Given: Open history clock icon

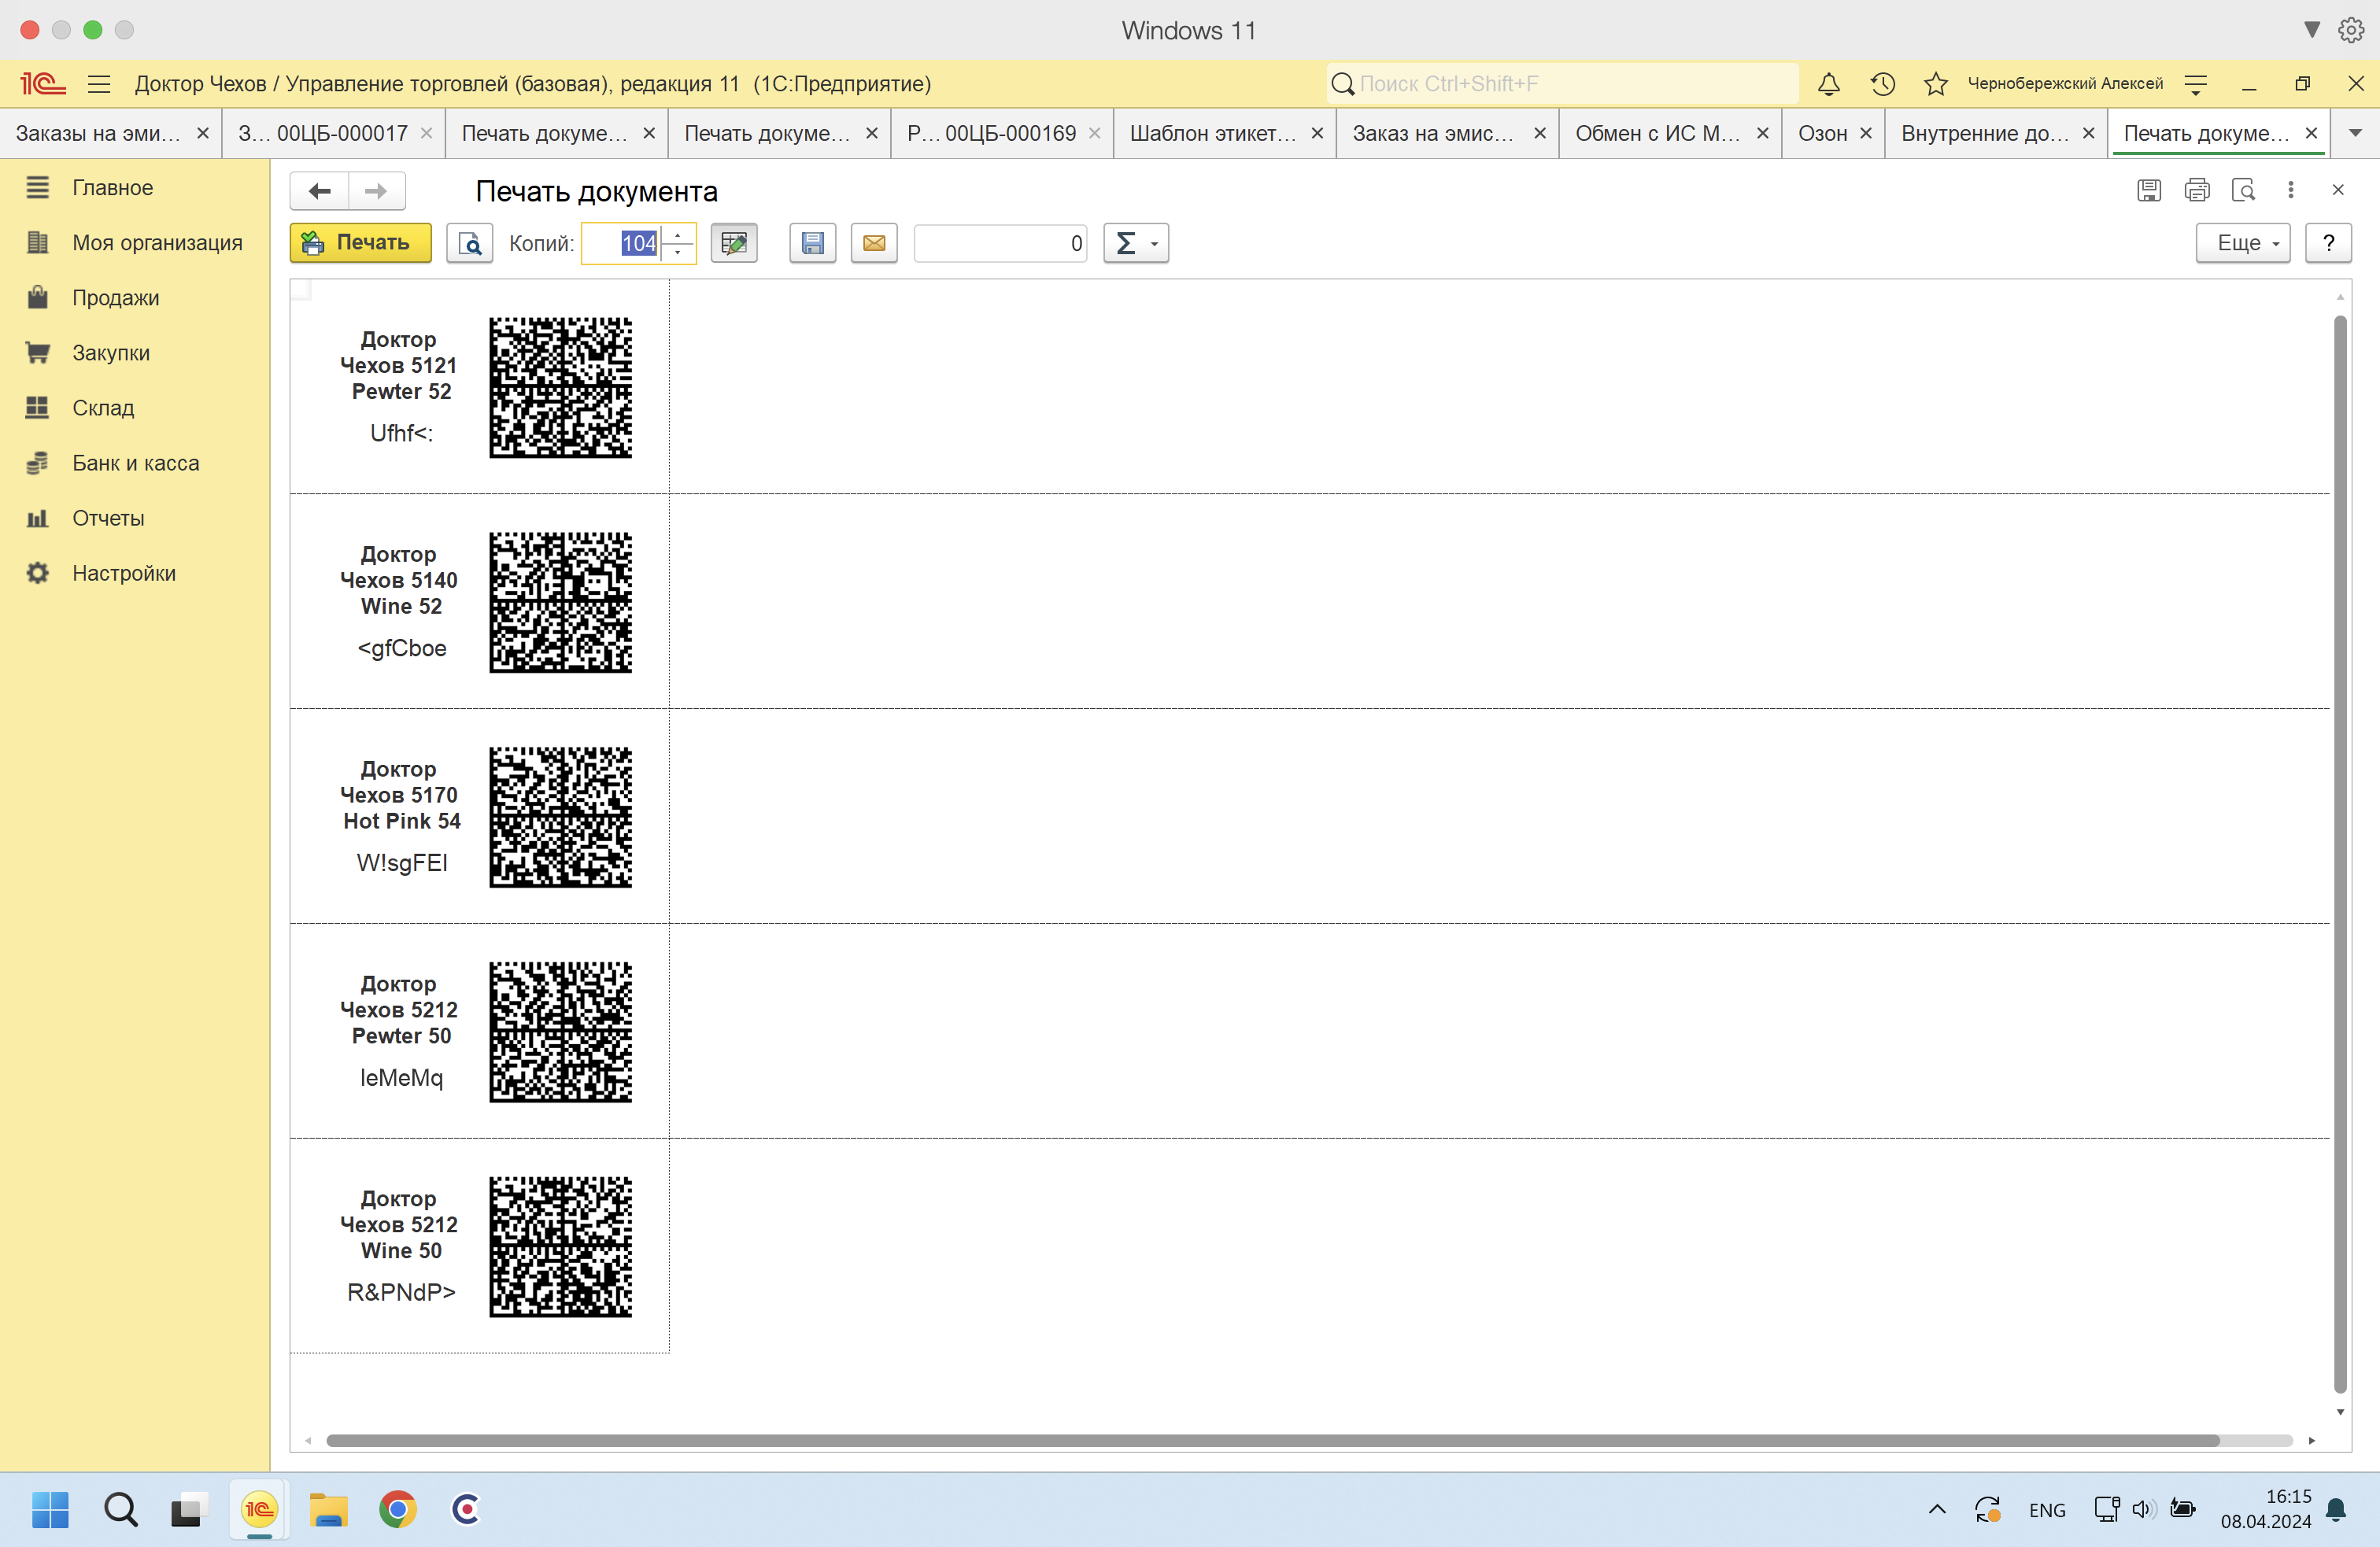Looking at the screenshot, I should click(x=1882, y=84).
